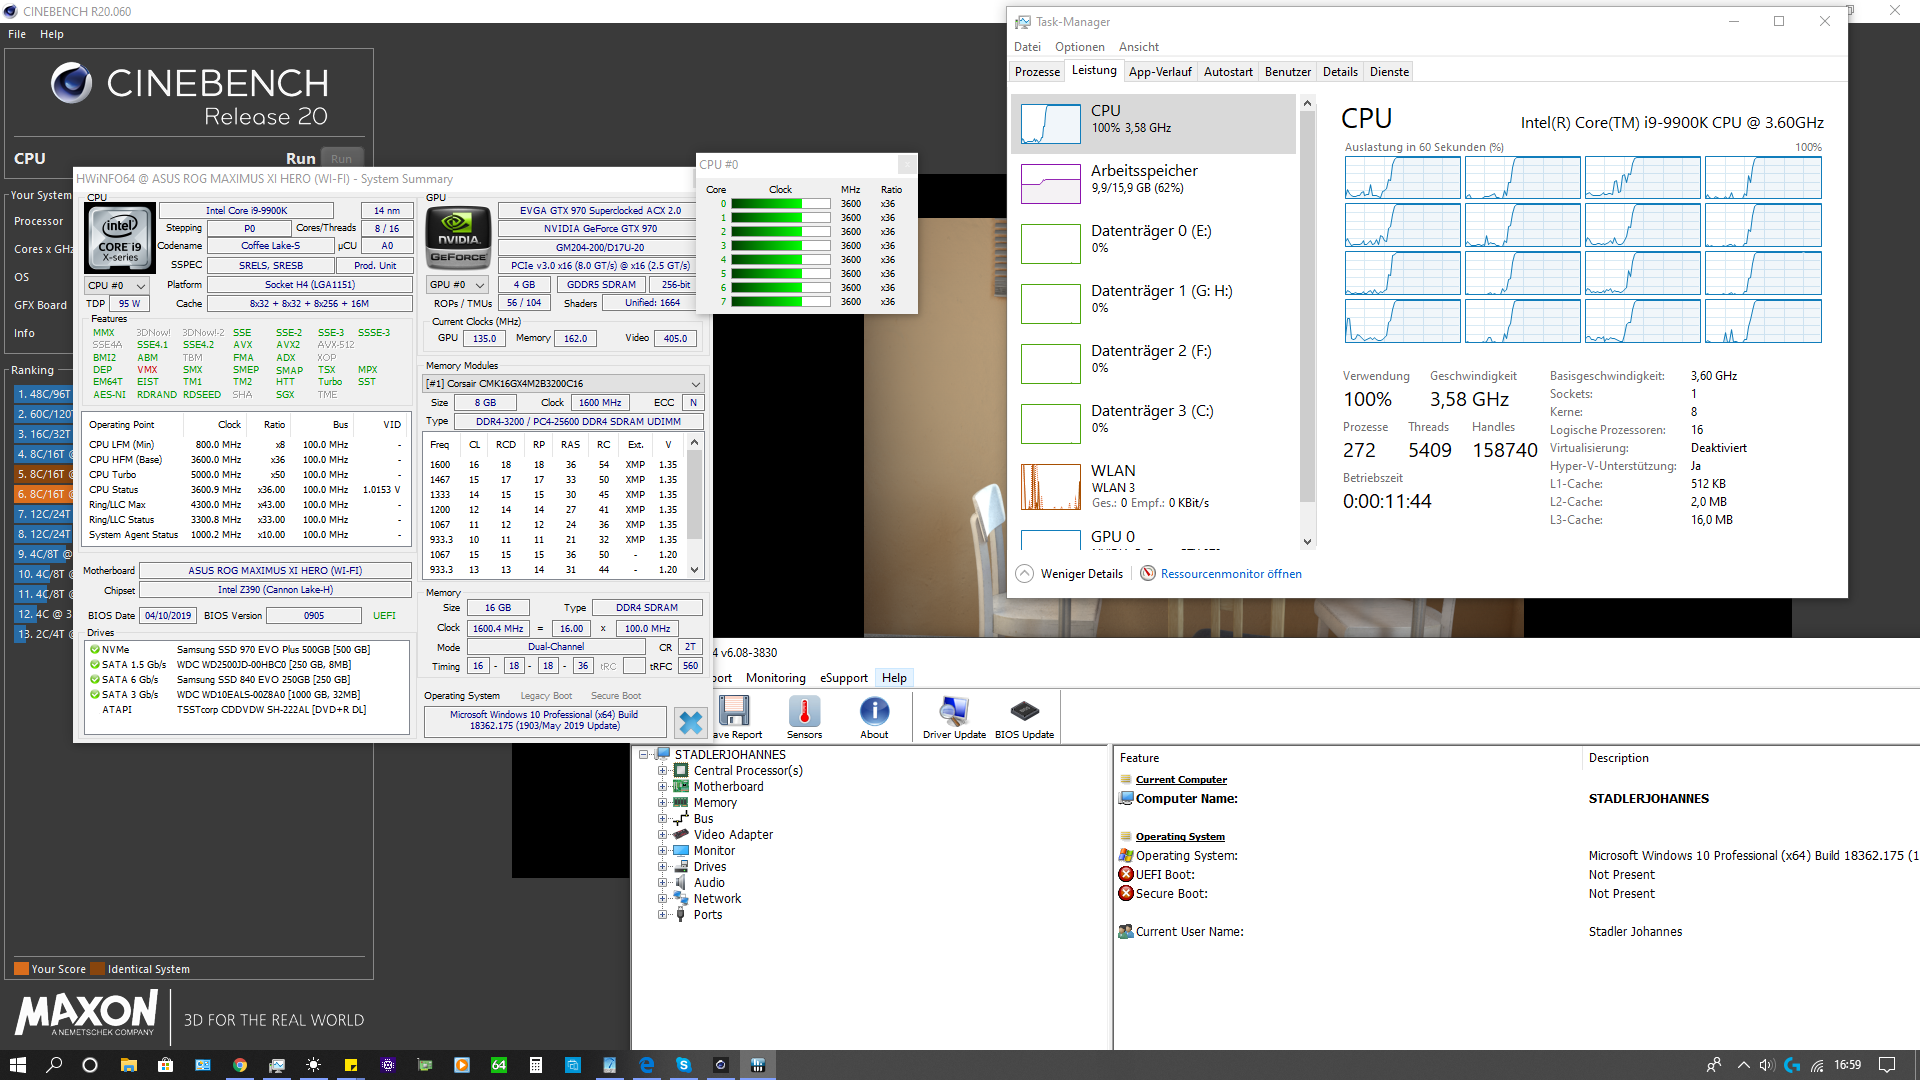Open the Optionen menu in Task-Manager
Screen dimensions: 1920x1080
click(x=1079, y=47)
